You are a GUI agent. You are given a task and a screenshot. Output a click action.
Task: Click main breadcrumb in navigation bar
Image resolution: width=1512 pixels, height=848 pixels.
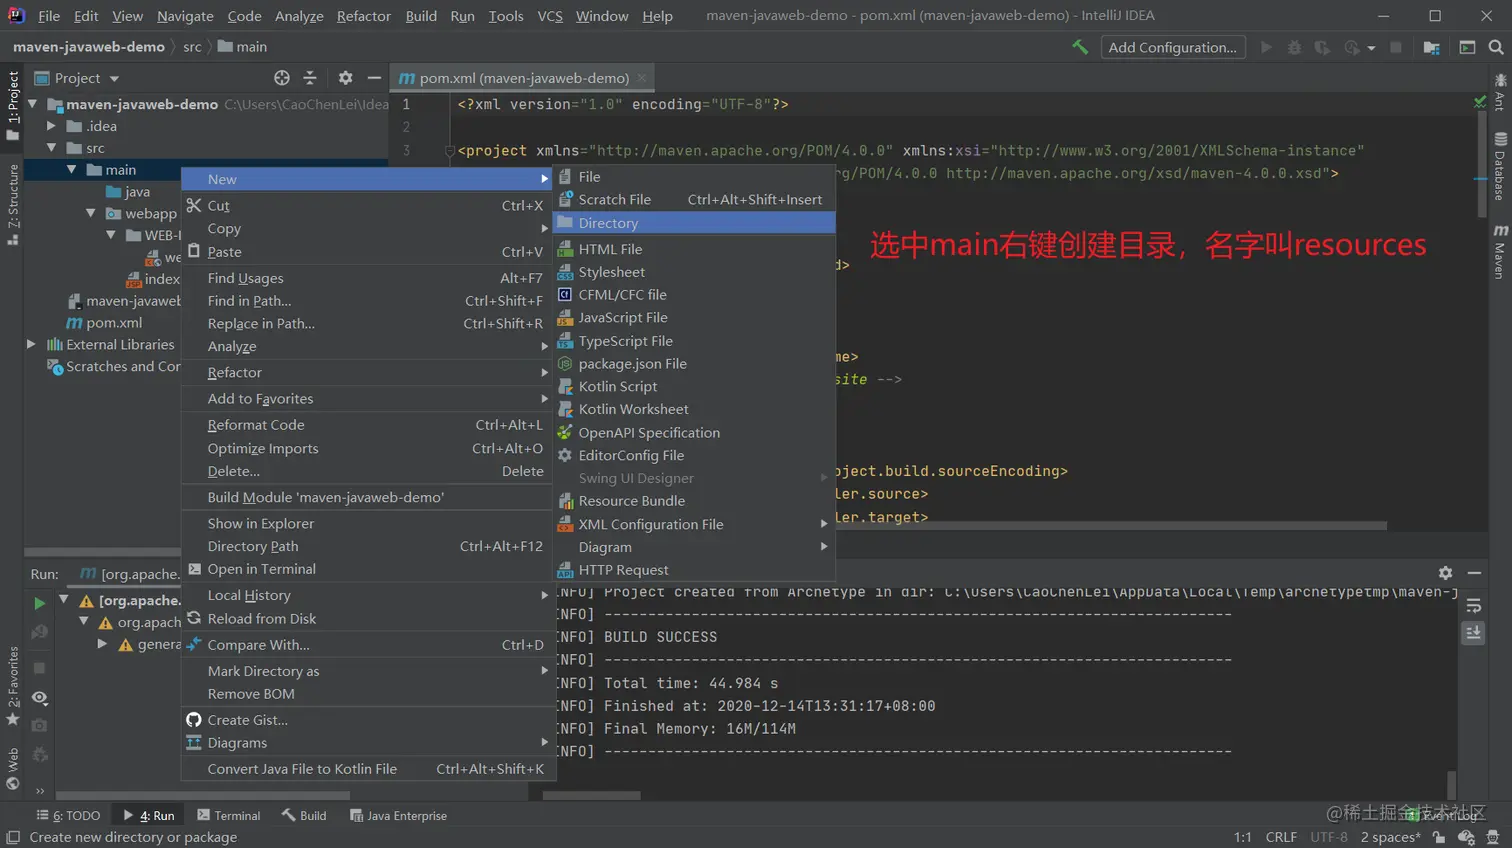point(242,47)
